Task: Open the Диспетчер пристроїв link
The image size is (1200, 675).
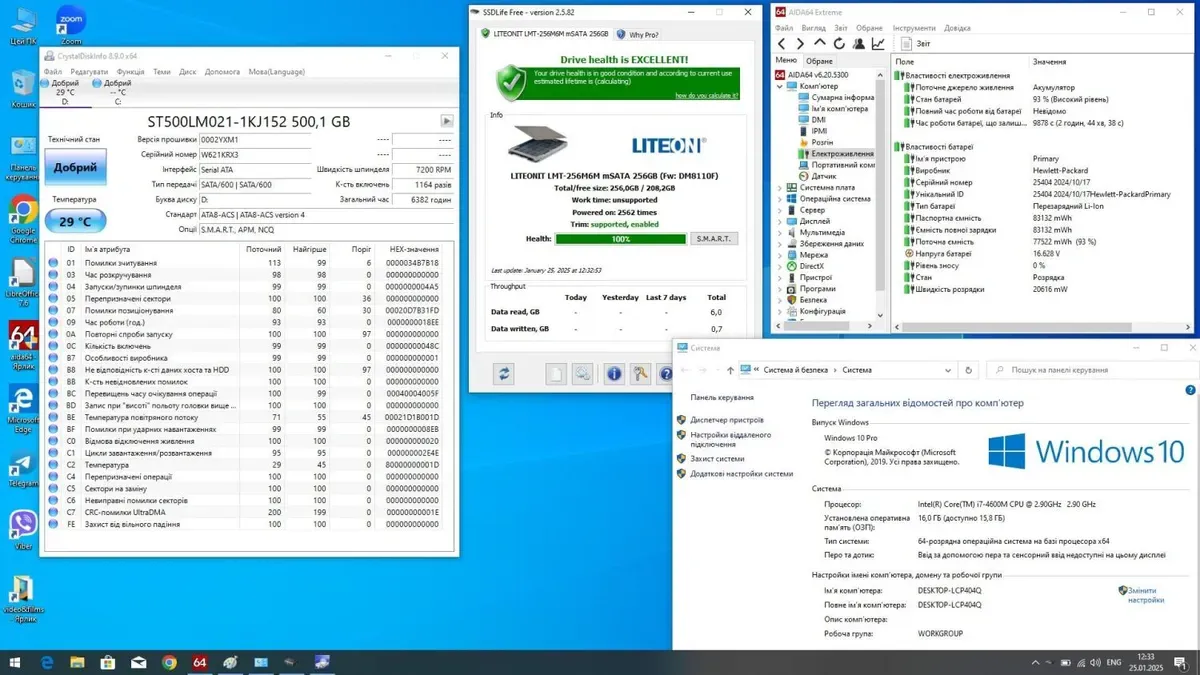Action: tap(726, 420)
